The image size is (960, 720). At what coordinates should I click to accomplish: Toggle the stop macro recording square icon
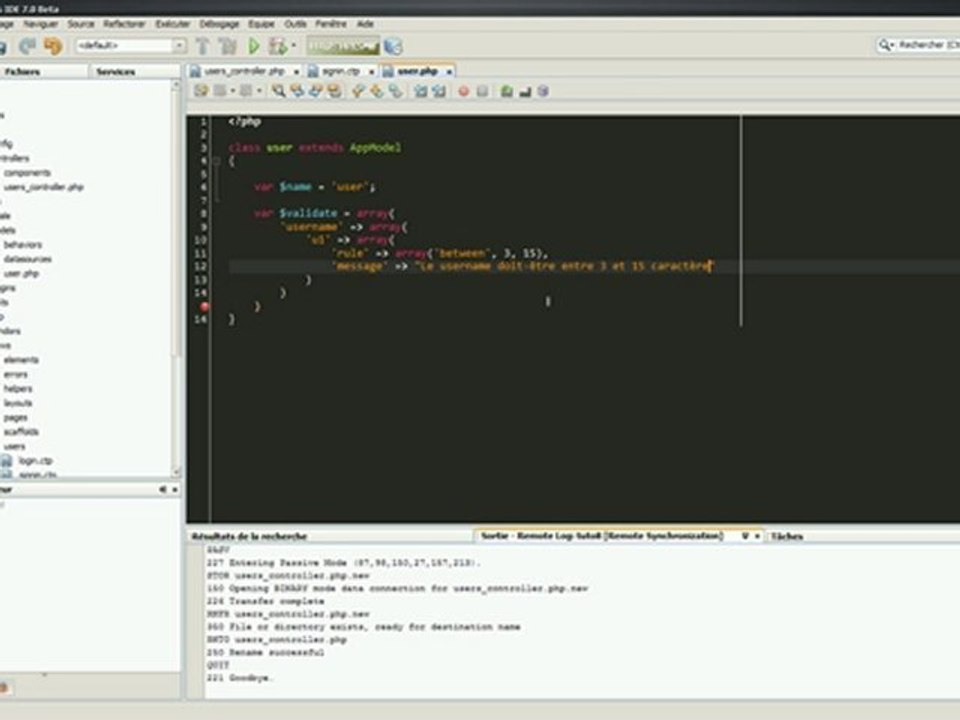482,91
